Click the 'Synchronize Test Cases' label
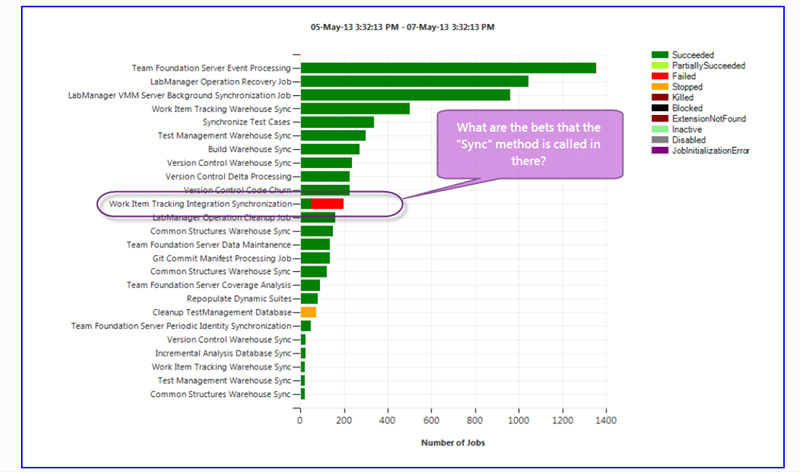 tap(246, 122)
